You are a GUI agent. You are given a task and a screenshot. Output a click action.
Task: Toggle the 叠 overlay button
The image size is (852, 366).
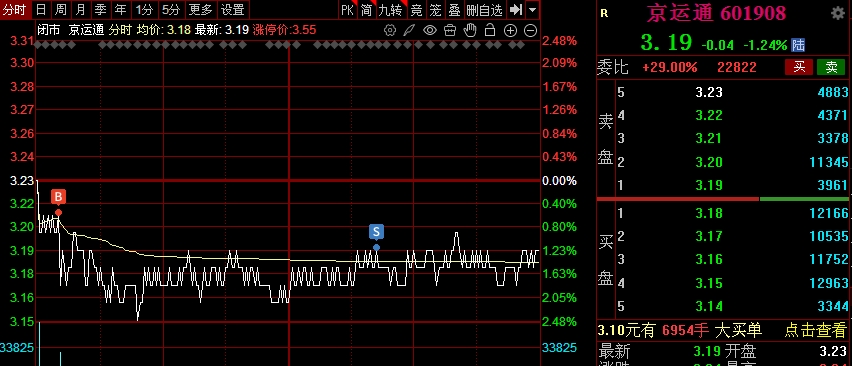(454, 9)
